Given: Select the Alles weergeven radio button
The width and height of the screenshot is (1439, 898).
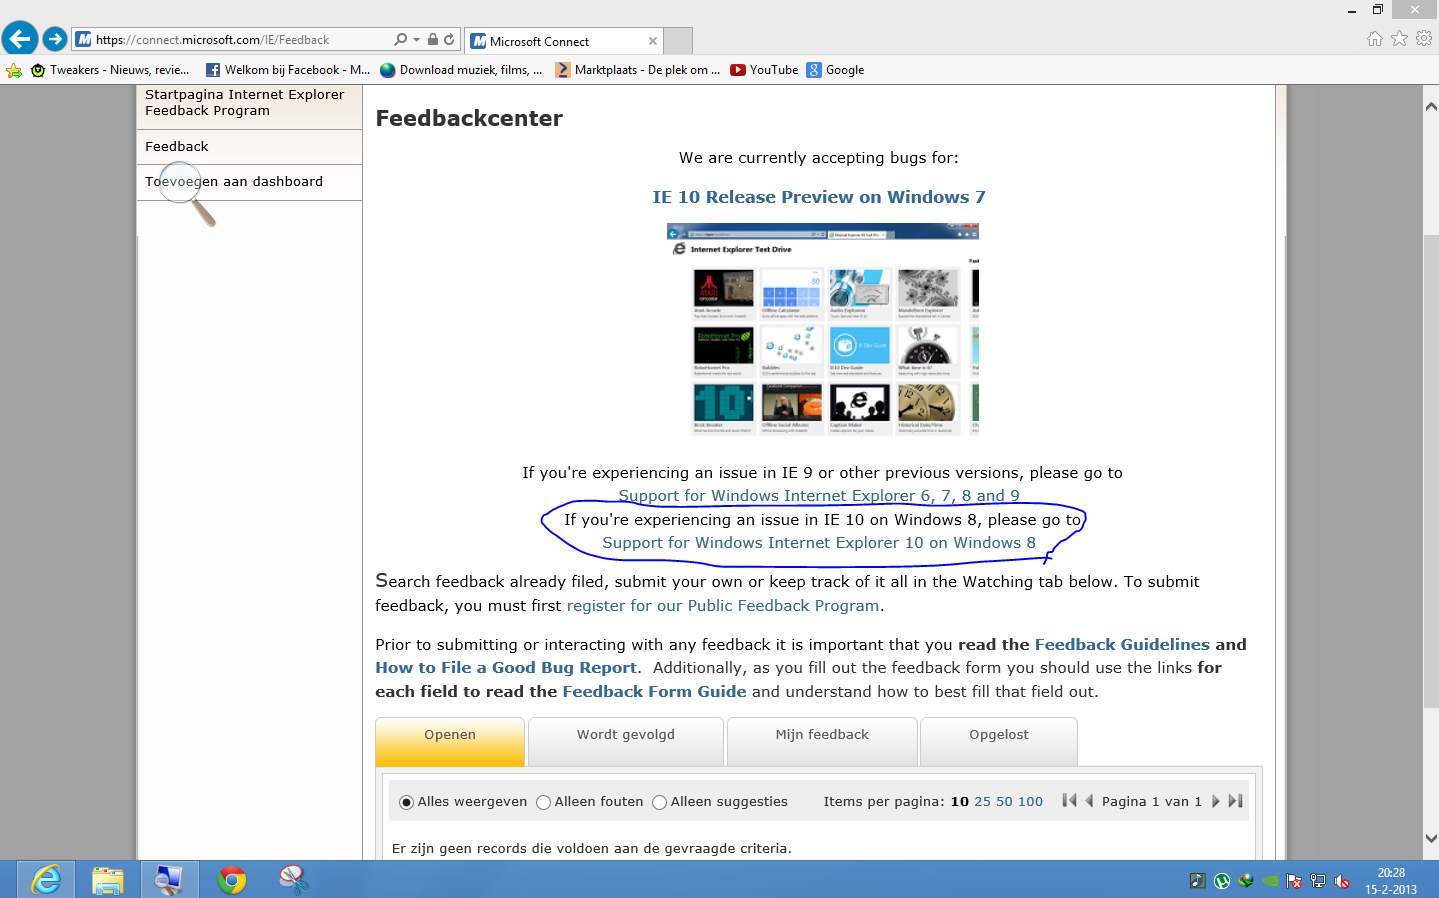Looking at the screenshot, I should click(406, 802).
